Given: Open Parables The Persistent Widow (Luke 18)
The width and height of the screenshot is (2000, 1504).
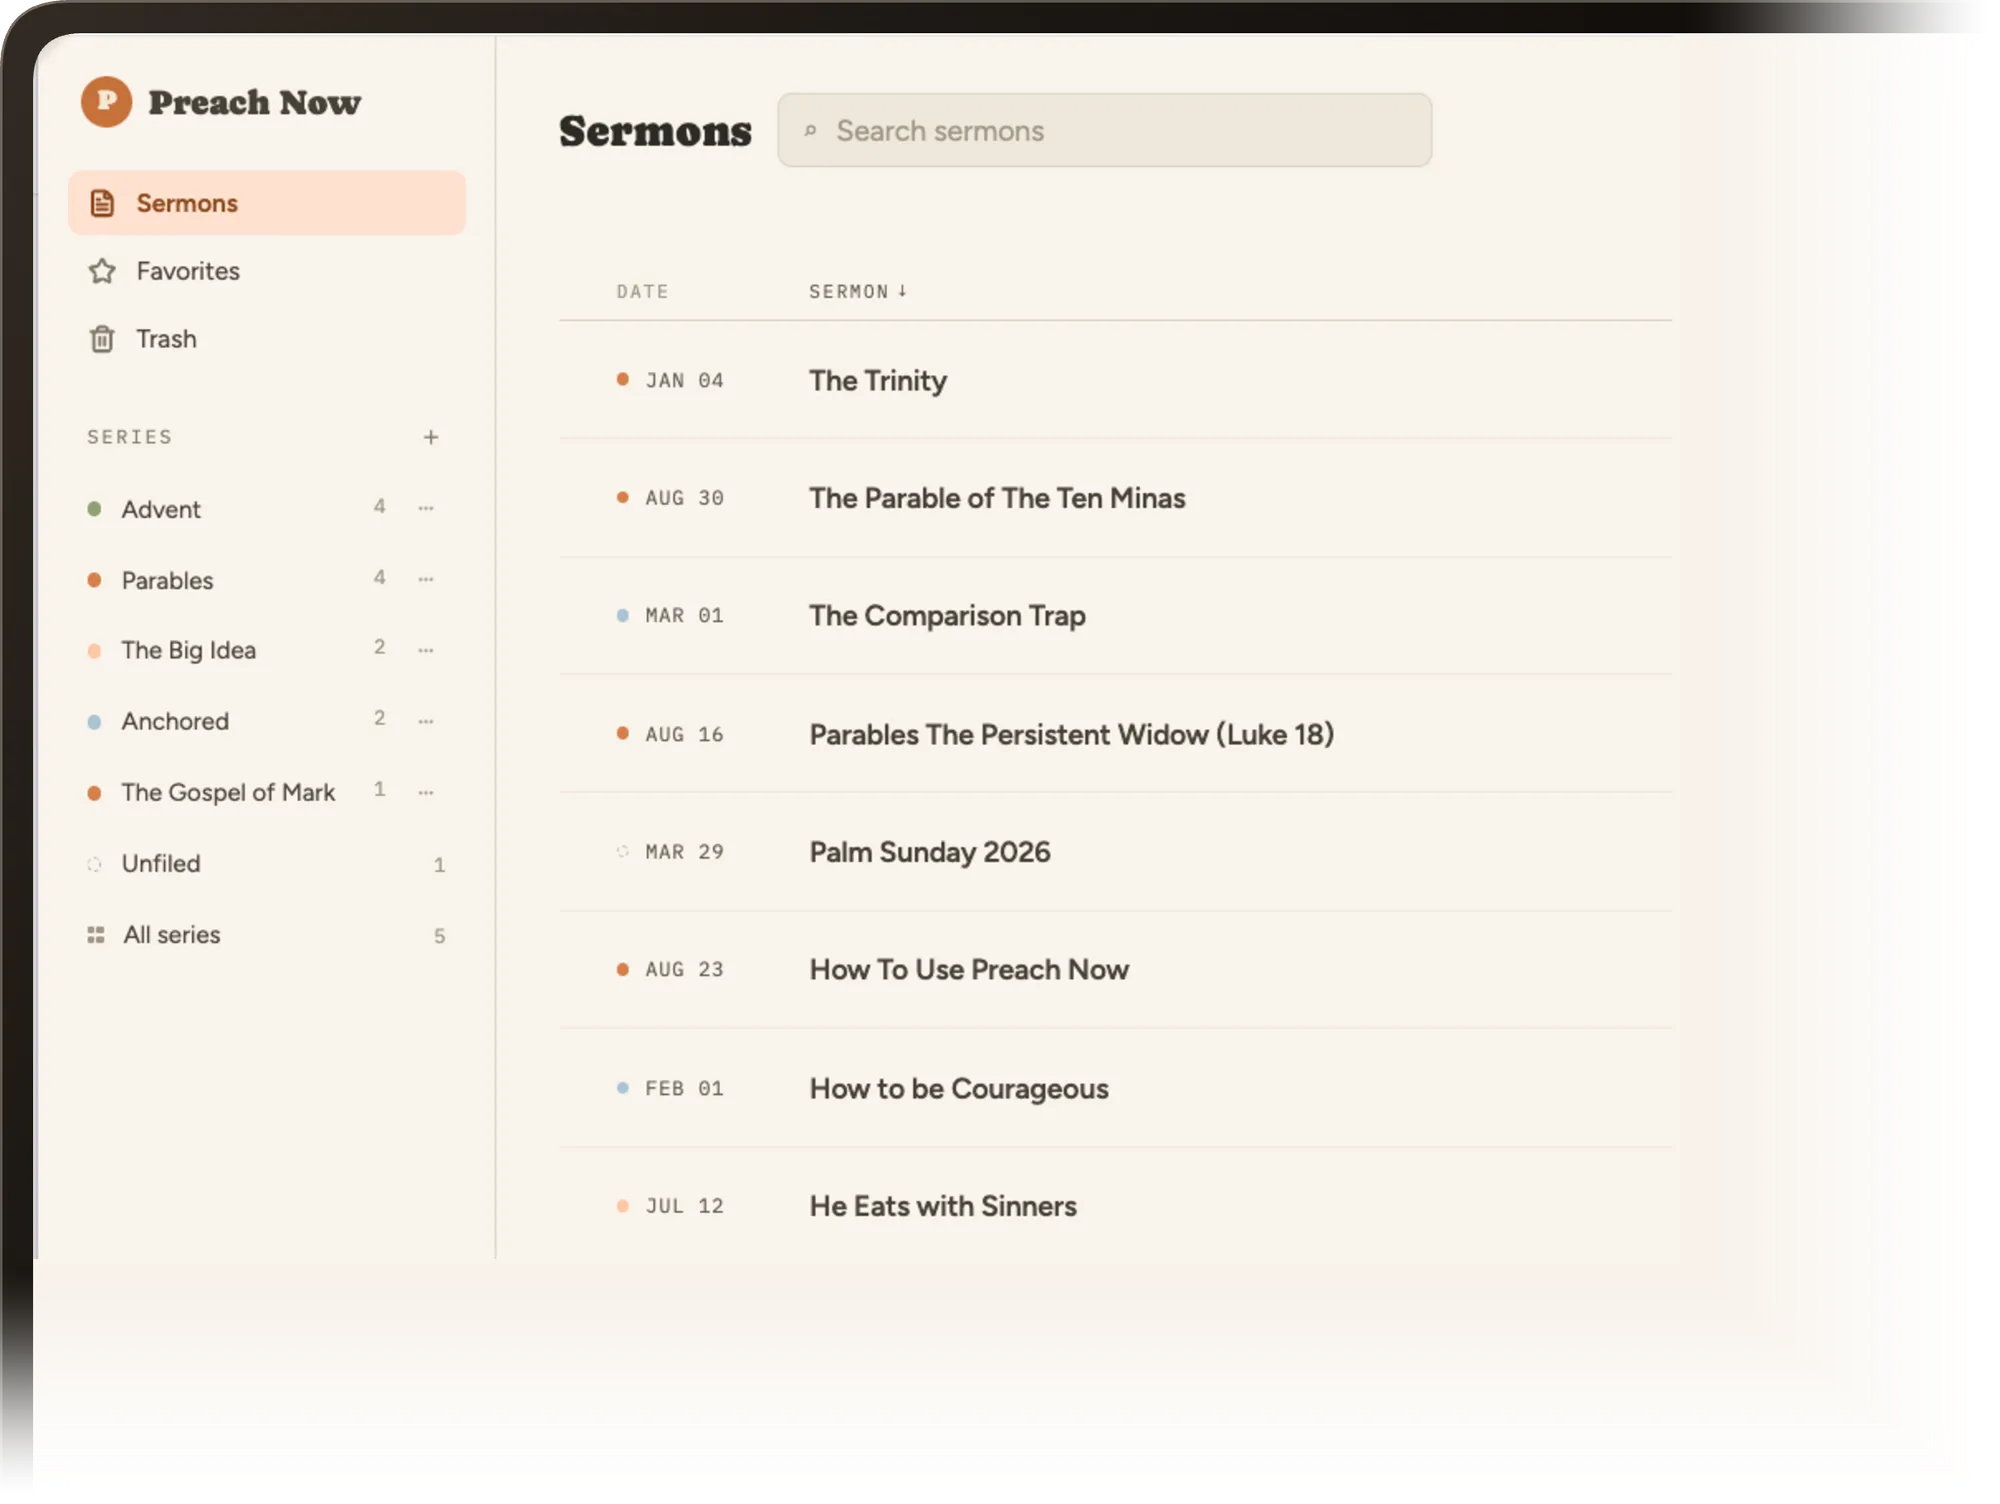Looking at the screenshot, I should (1071, 735).
